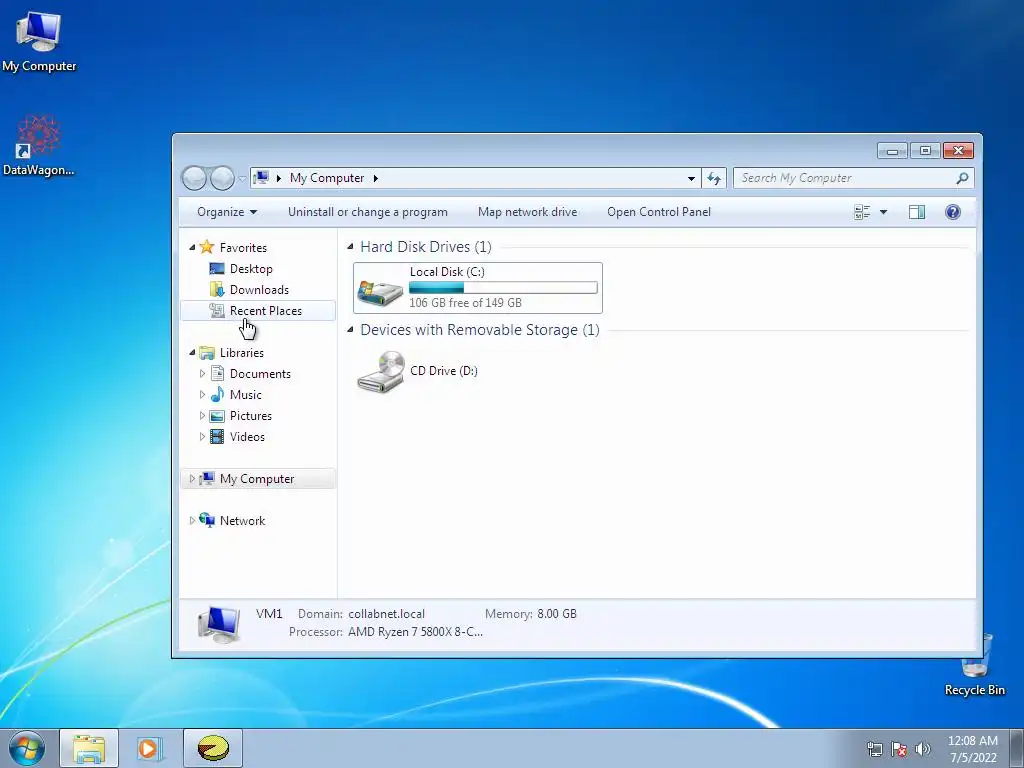Click the Forward navigation arrow button
Viewport: 1024px width, 768px height.
pyautogui.click(x=222, y=178)
